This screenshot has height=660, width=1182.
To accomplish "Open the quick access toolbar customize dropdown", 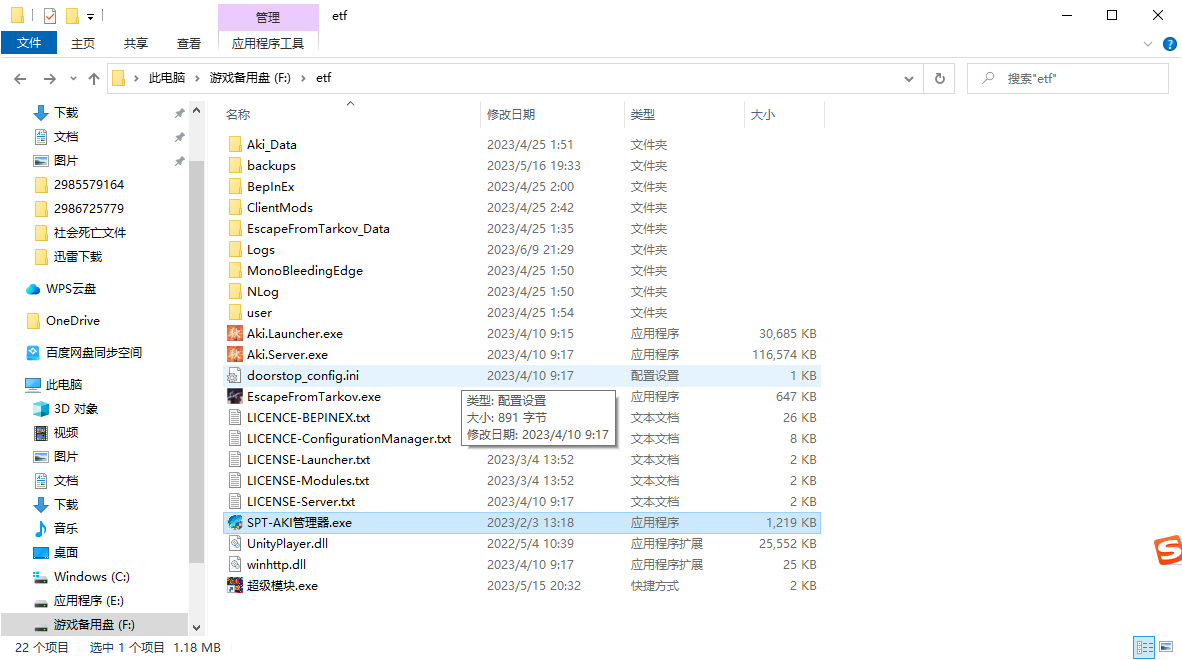I will (90, 16).
